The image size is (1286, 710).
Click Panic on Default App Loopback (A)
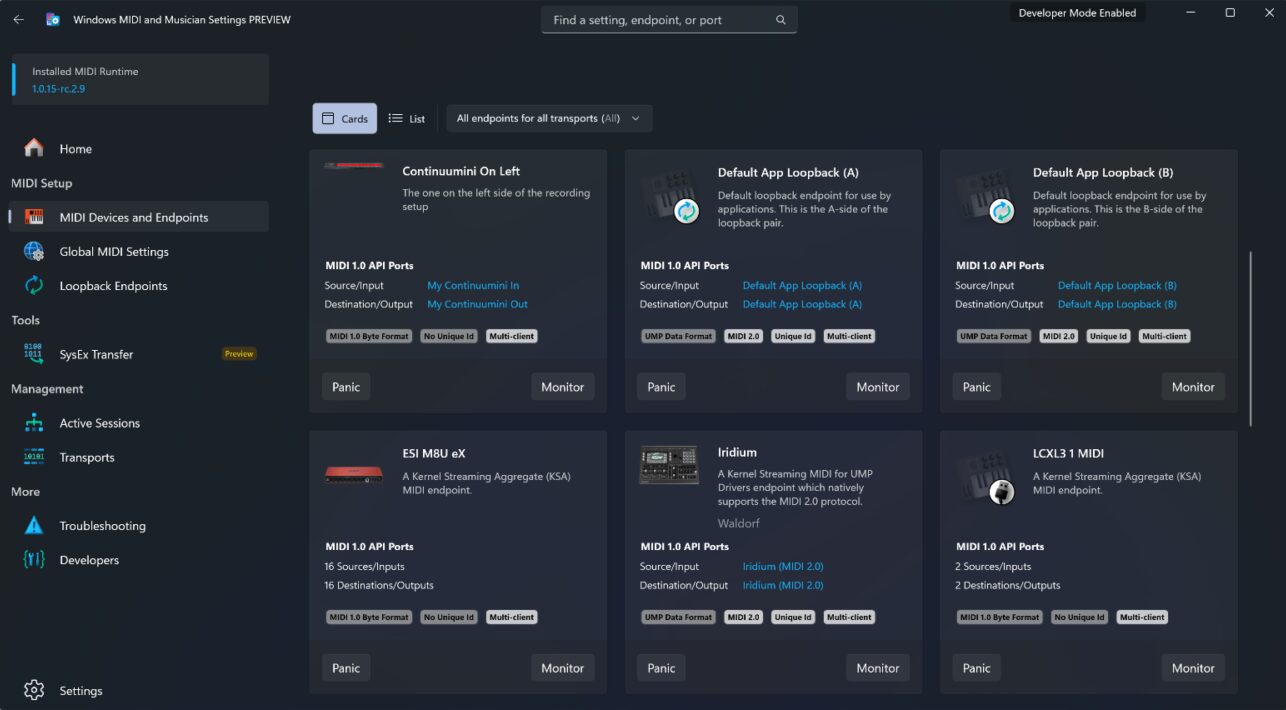click(x=661, y=387)
